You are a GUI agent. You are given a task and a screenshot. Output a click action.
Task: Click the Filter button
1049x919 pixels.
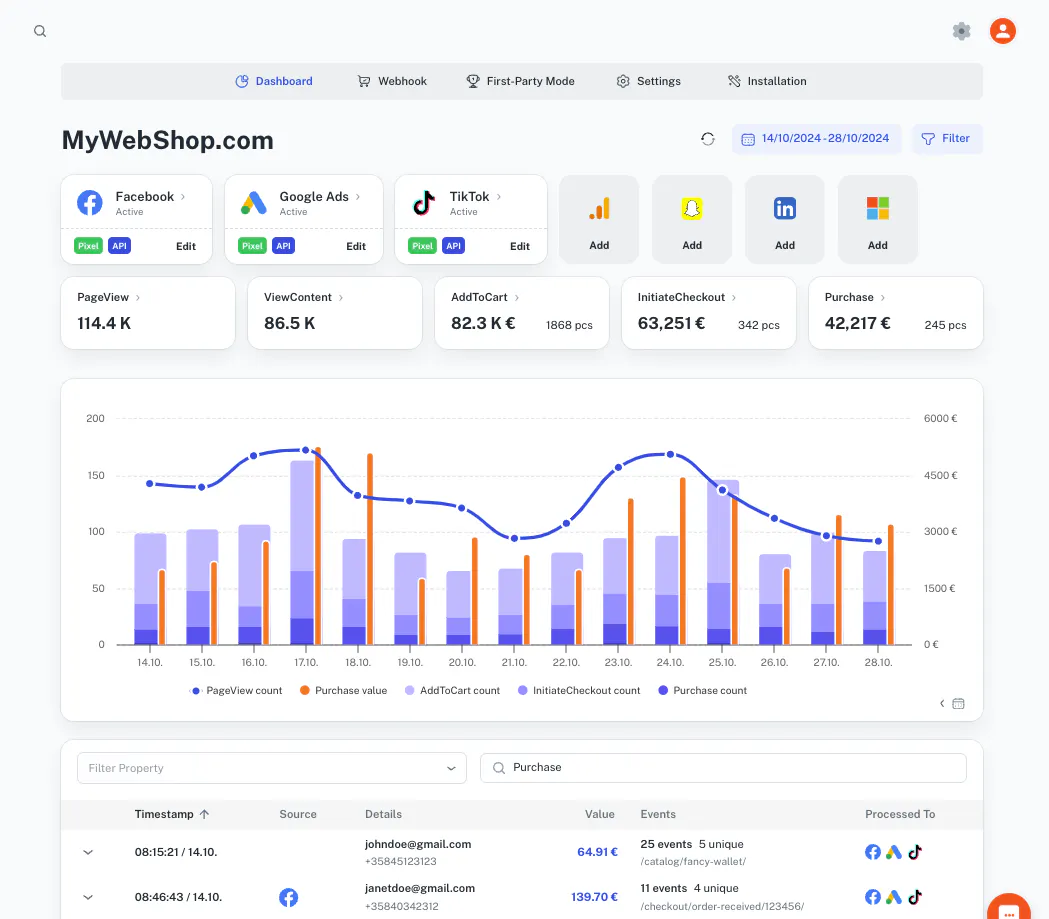(x=947, y=138)
